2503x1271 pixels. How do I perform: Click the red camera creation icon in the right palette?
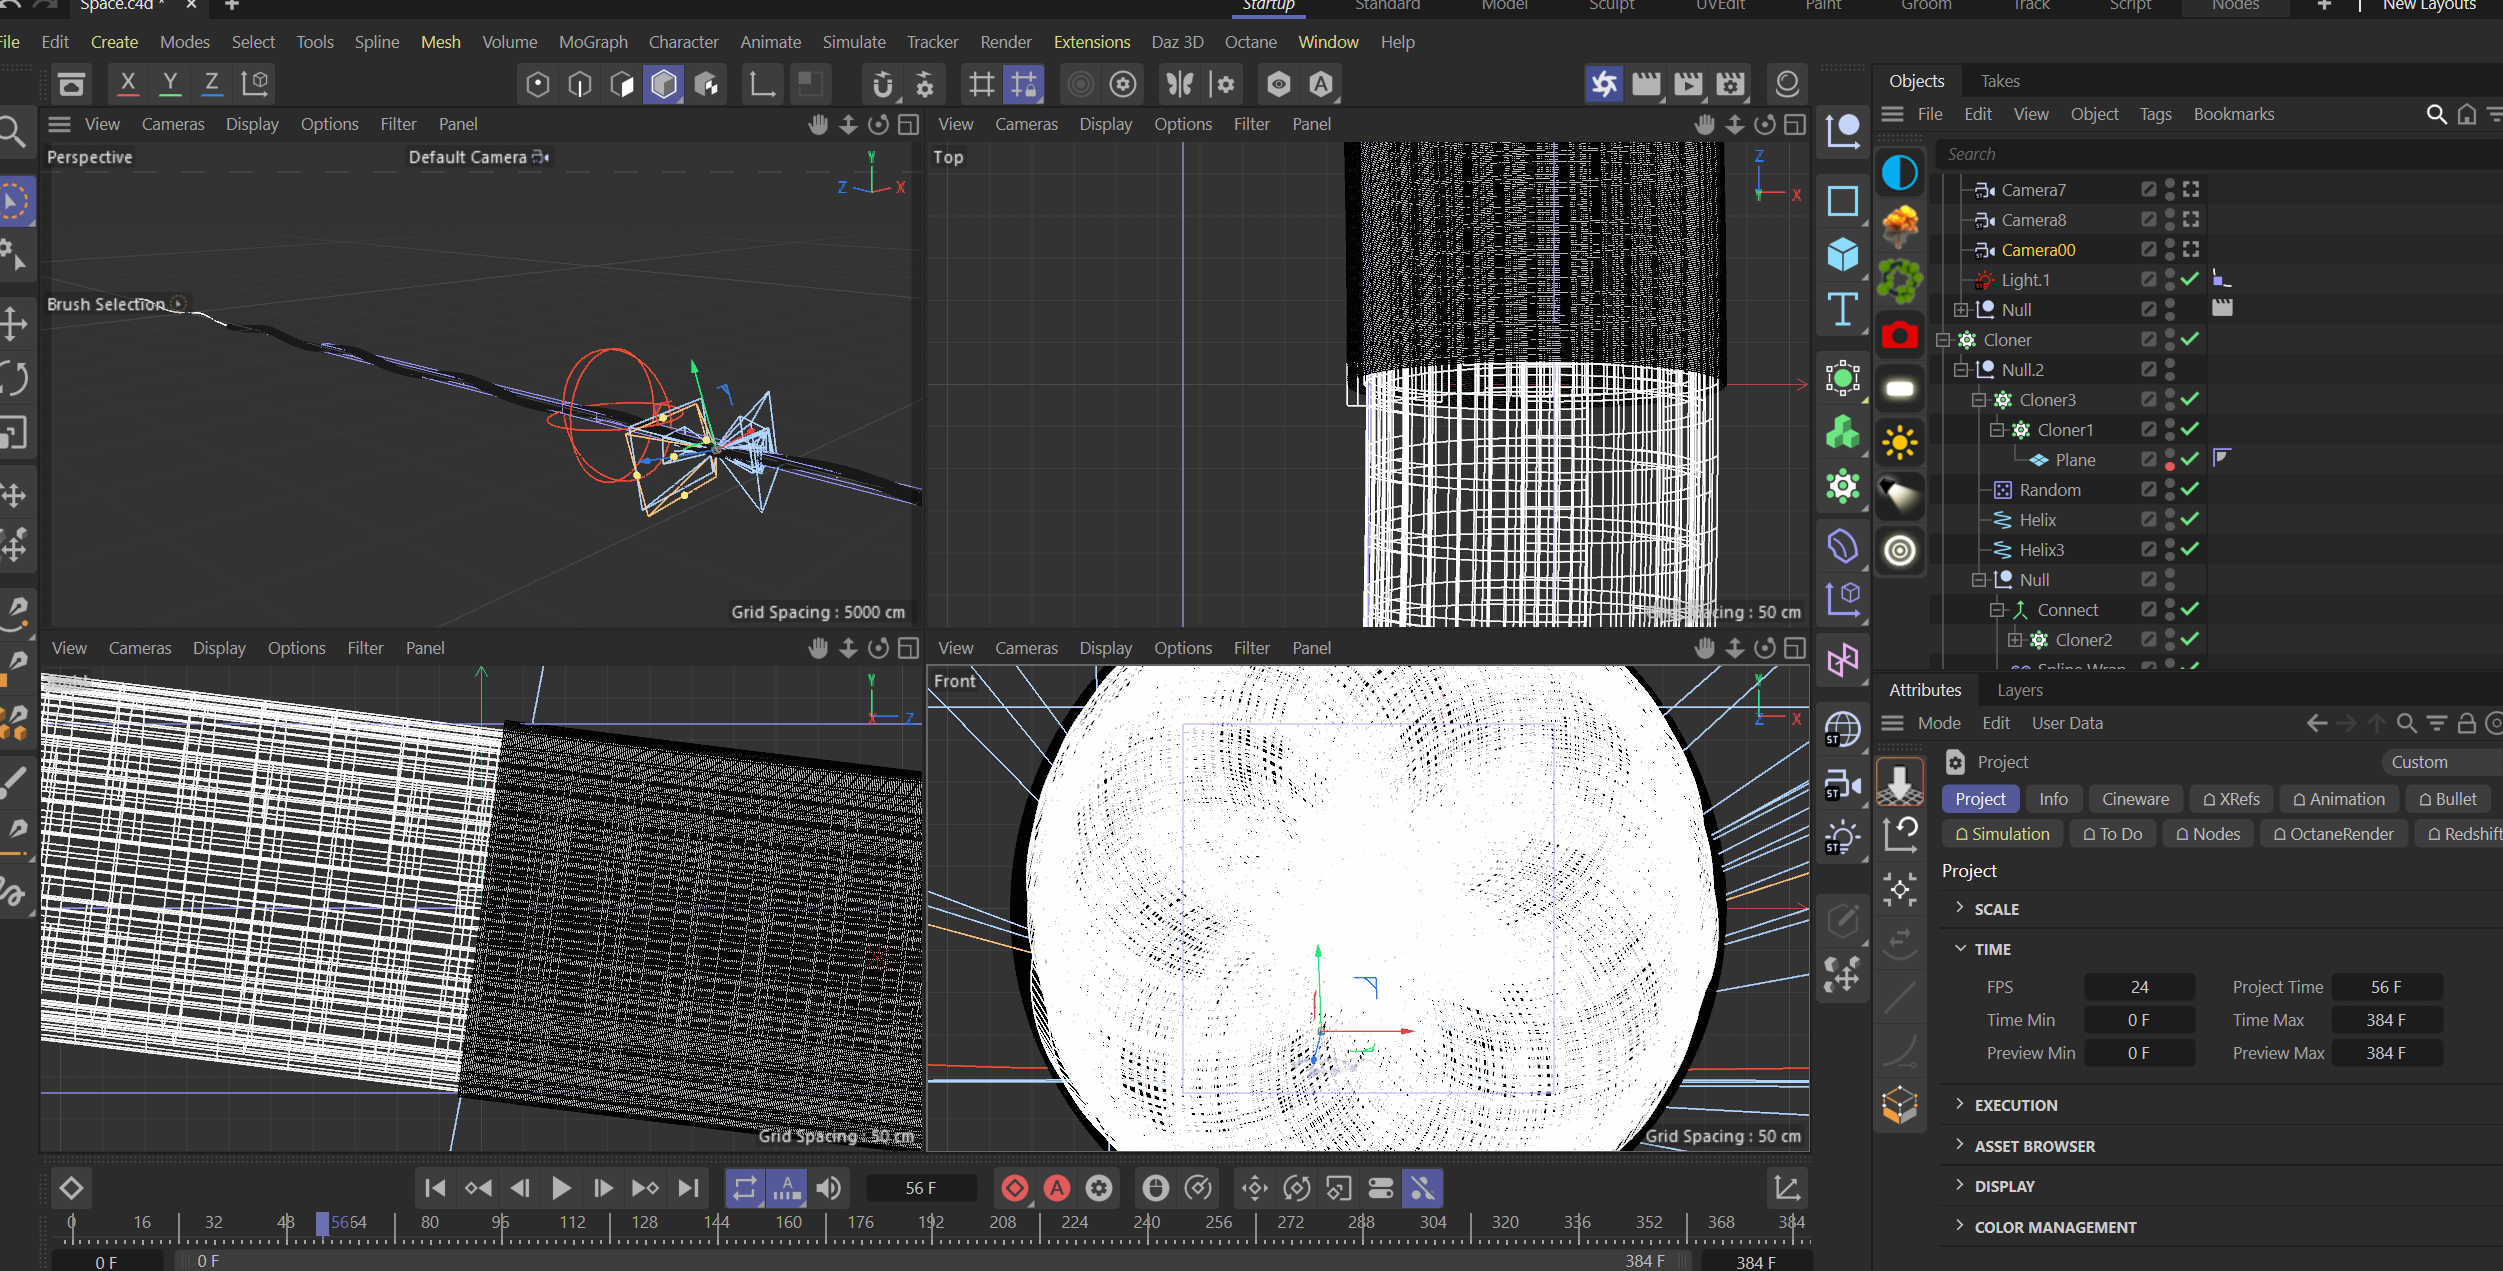1898,335
